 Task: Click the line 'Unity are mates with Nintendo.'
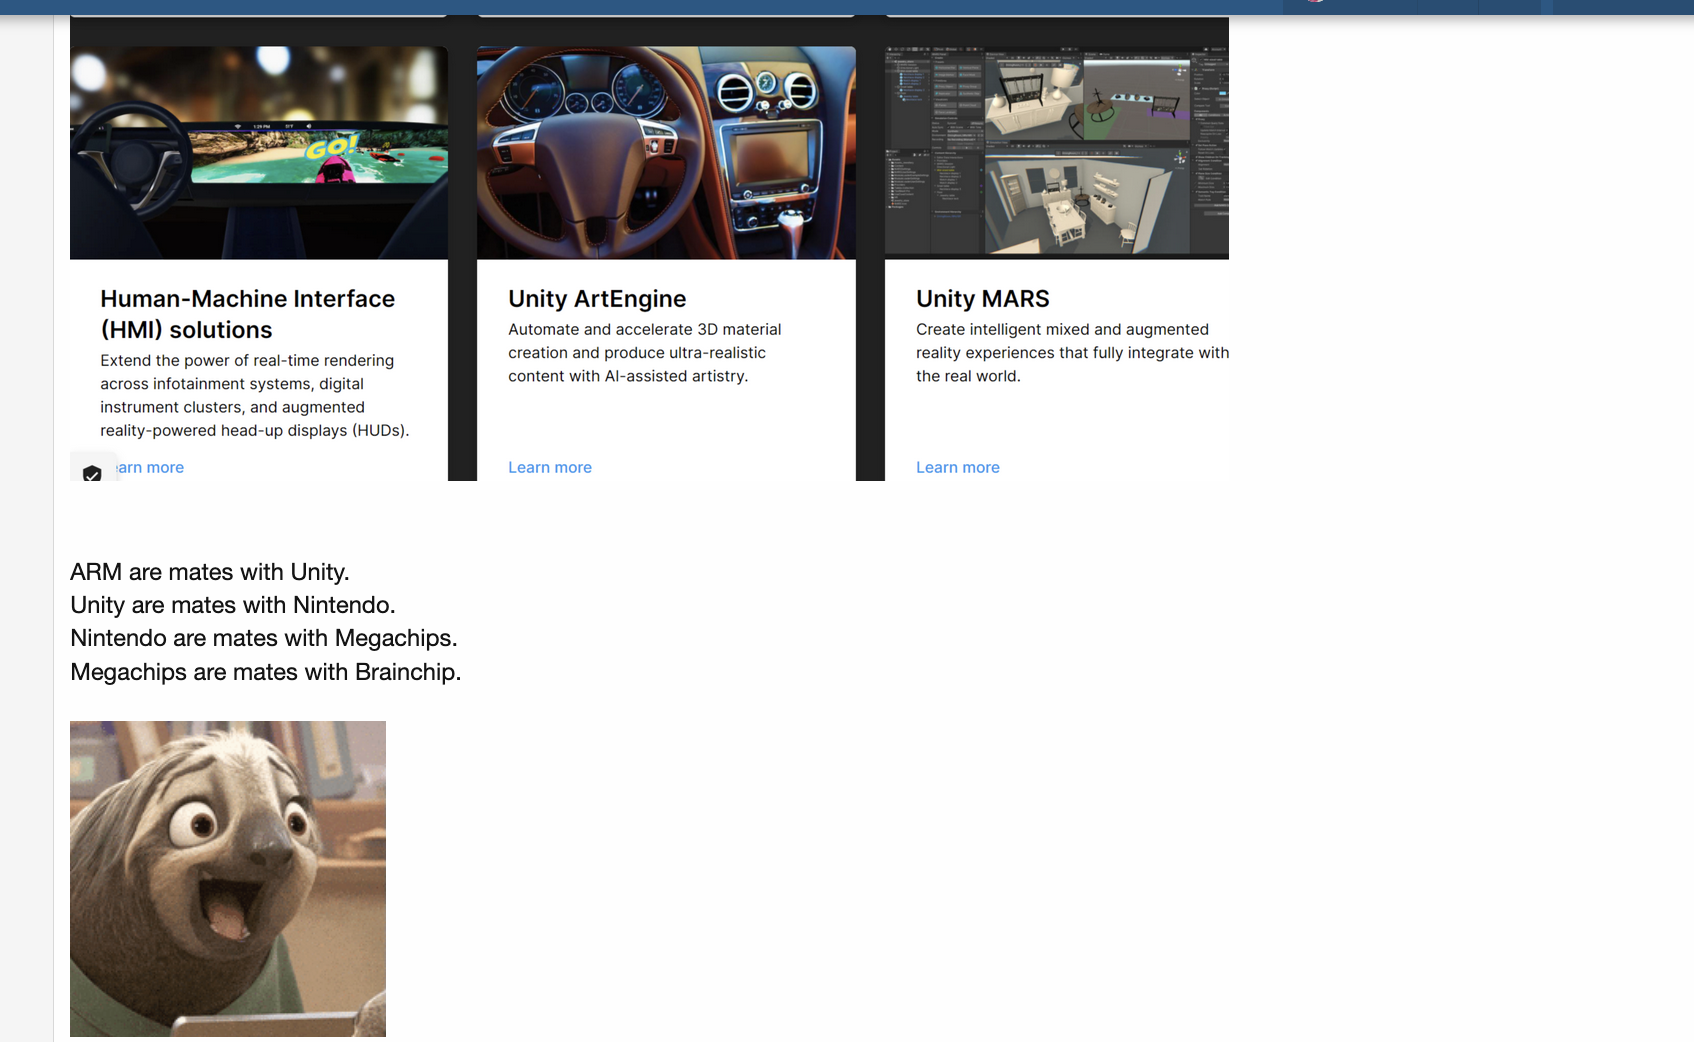coord(233,605)
